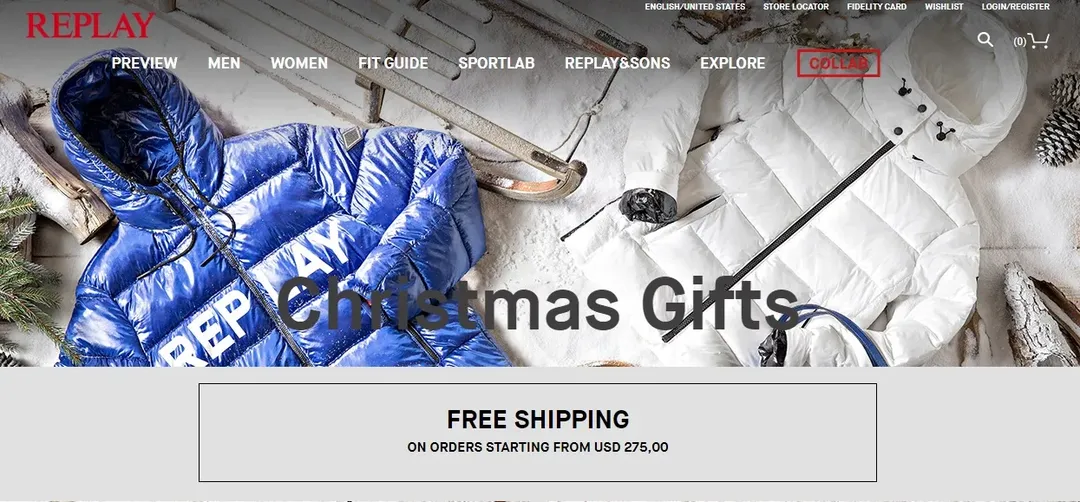Open the WOMEN menu

click(x=299, y=63)
